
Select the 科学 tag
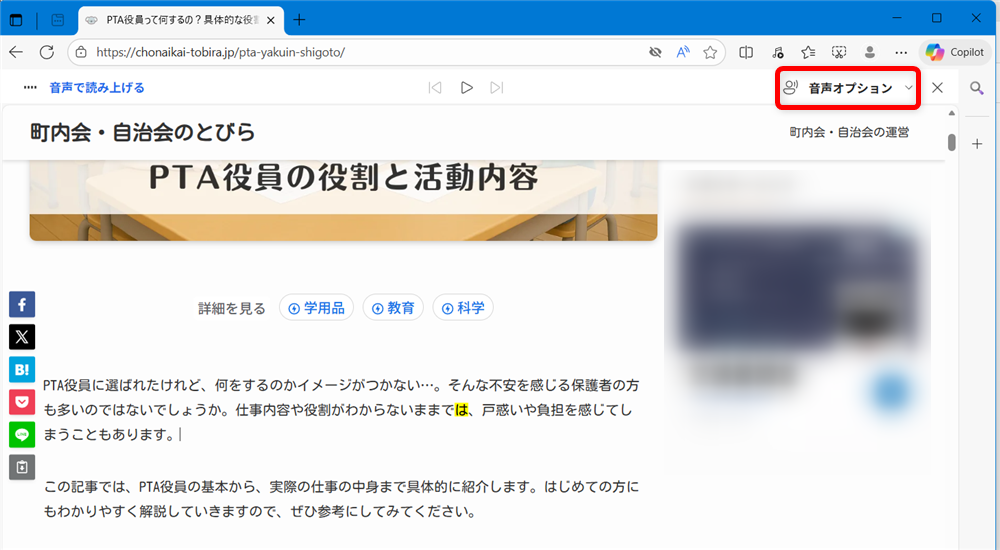pyautogui.click(x=463, y=308)
